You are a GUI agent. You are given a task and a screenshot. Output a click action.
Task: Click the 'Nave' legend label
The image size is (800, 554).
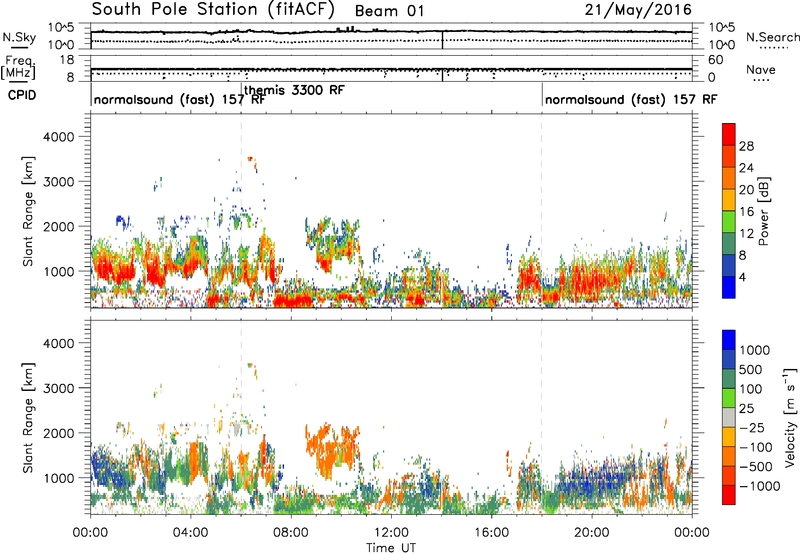point(761,70)
